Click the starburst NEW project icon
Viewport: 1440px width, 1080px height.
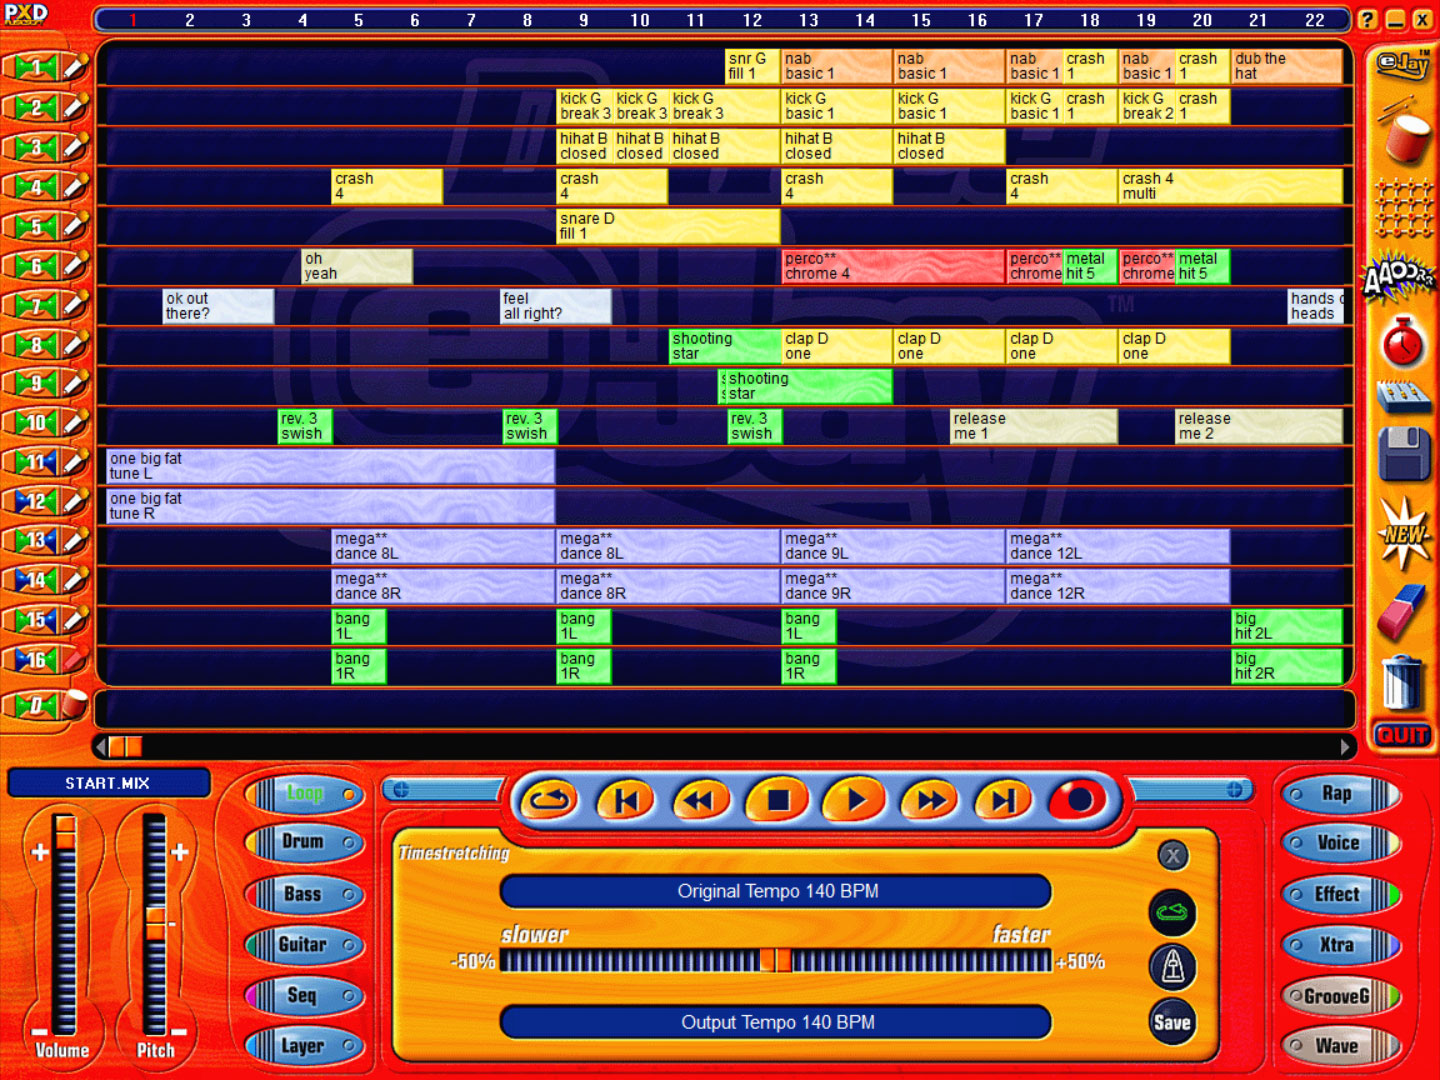point(1403,534)
